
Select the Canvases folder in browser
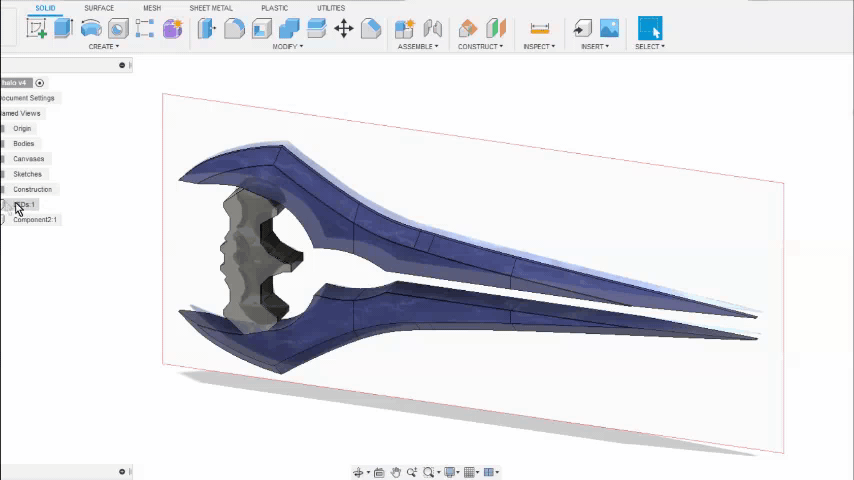click(x=29, y=159)
